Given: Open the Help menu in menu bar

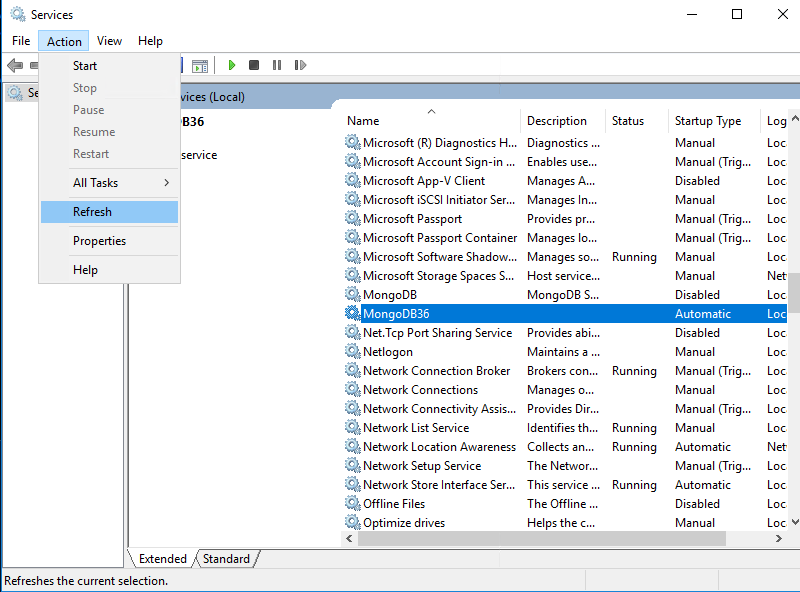Looking at the screenshot, I should (x=151, y=41).
